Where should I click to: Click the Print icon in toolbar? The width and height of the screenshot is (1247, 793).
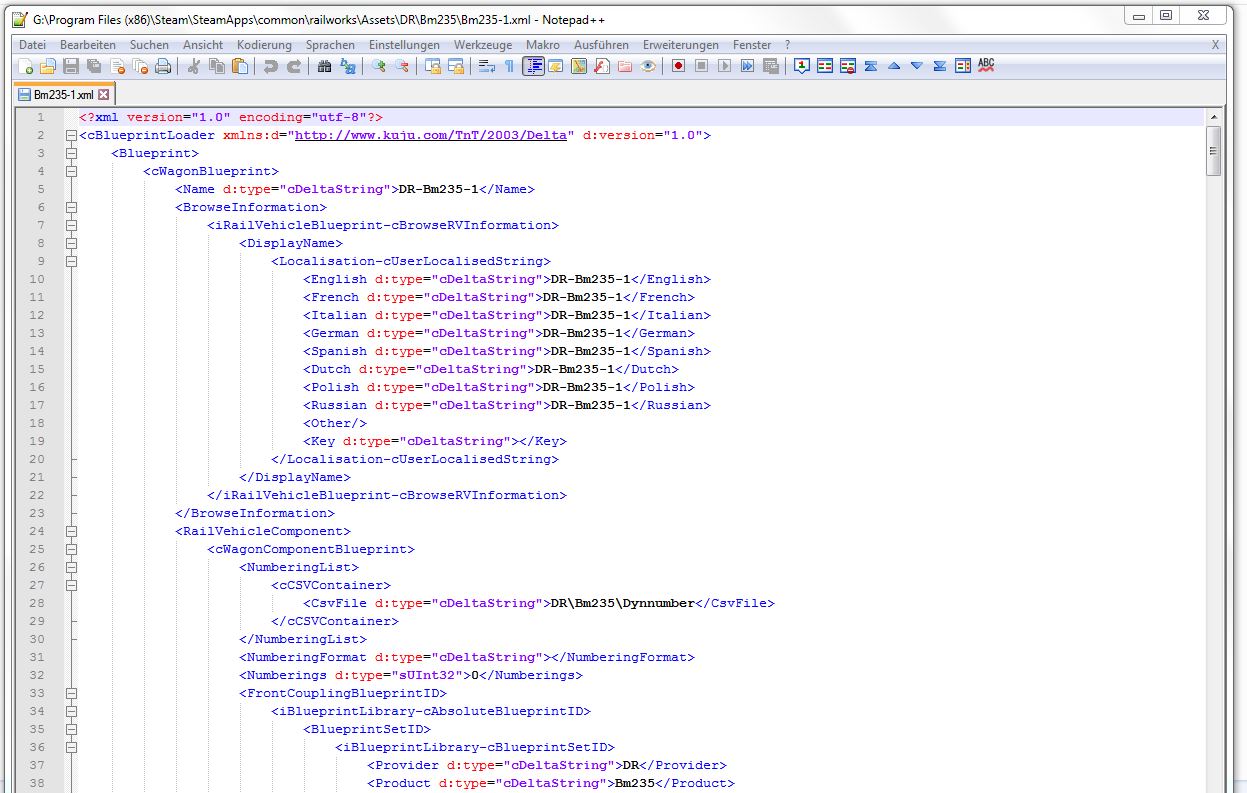(162, 67)
